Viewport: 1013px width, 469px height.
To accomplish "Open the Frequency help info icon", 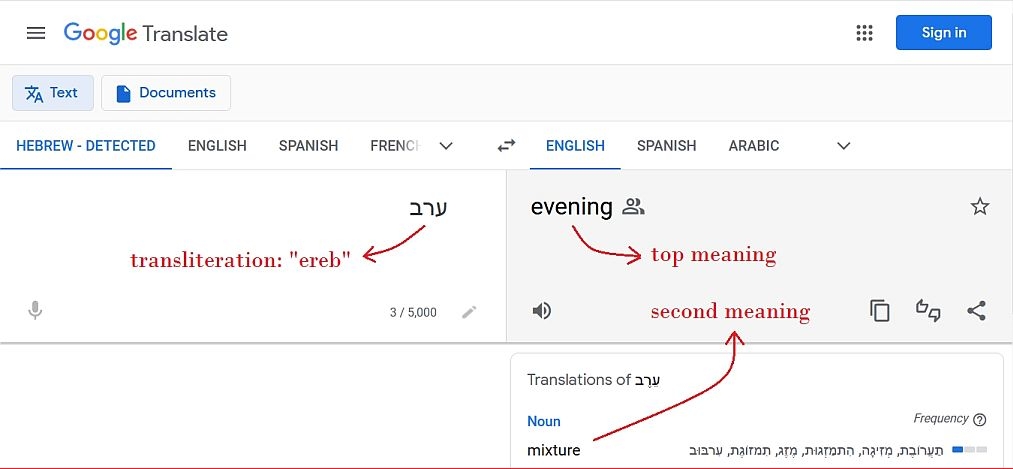I will 980,420.
